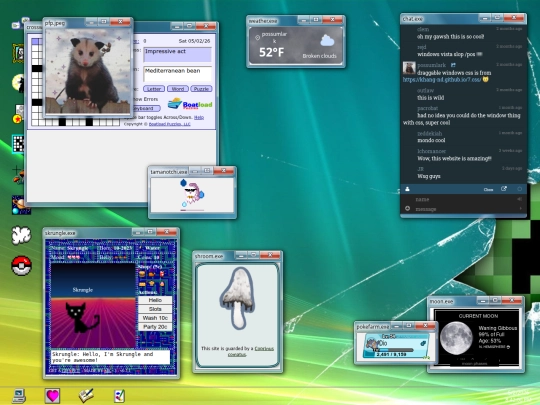Click the 'mondo cool' chat message
Viewport: 540px width, 405px height.
tap(431, 140)
